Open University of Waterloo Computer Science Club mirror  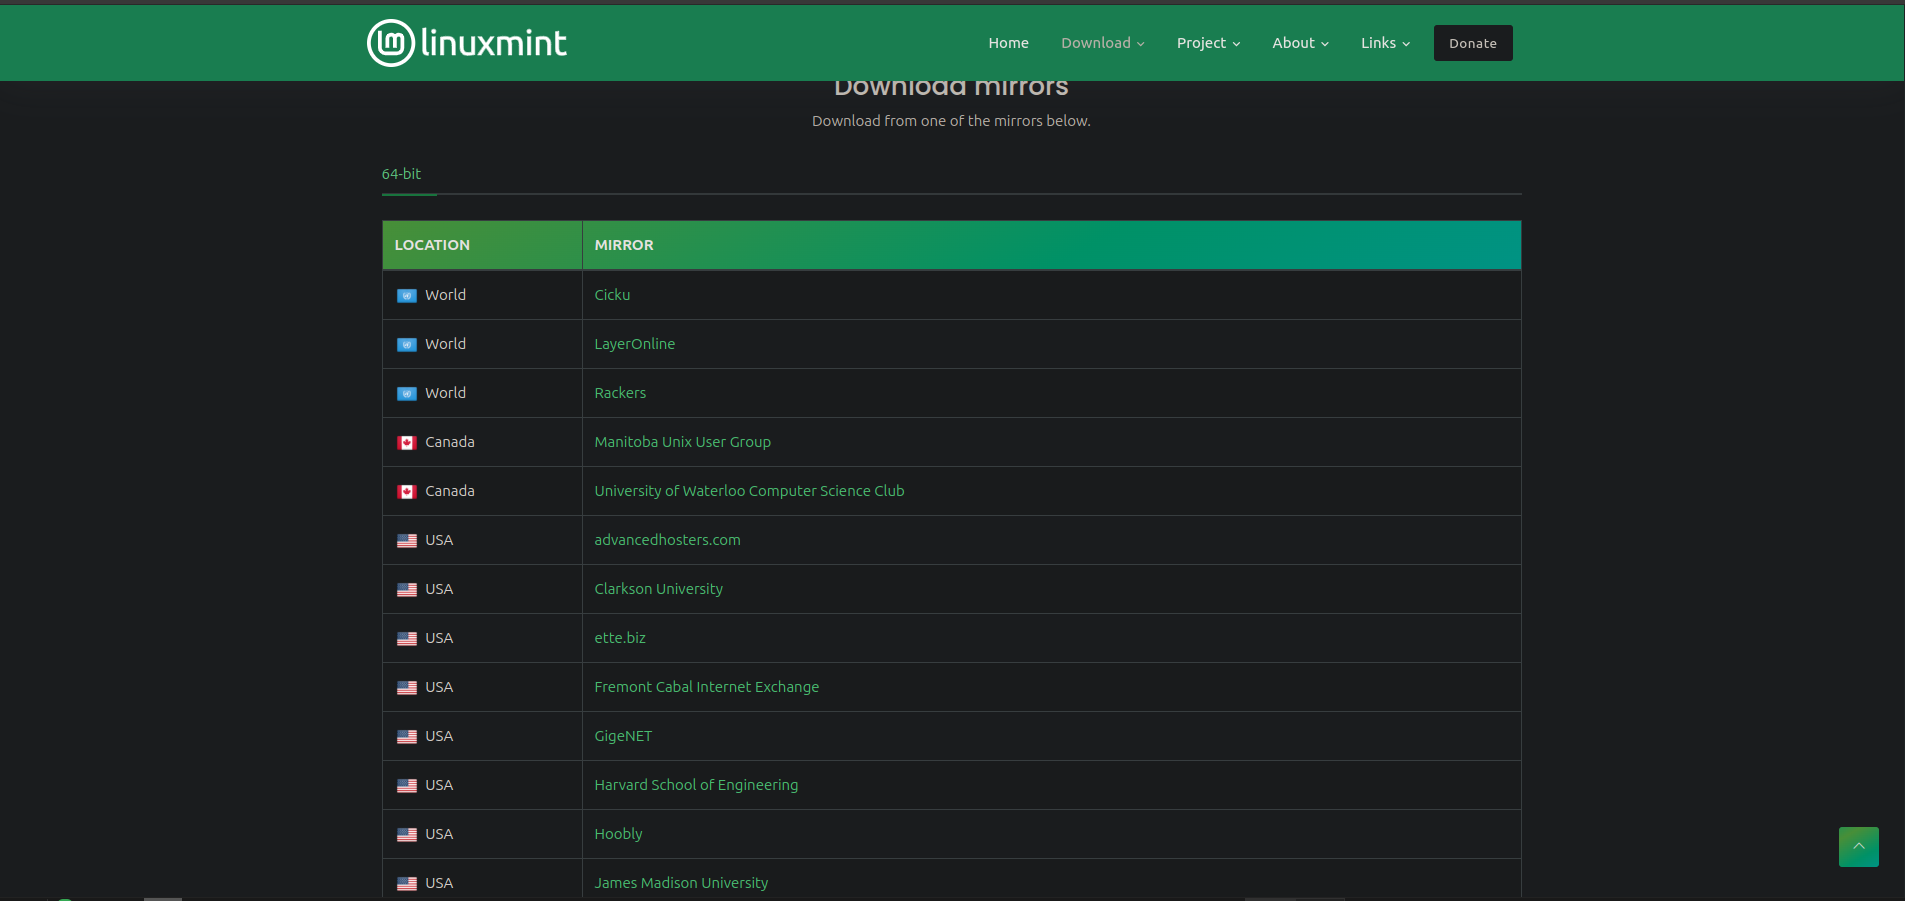click(749, 491)
